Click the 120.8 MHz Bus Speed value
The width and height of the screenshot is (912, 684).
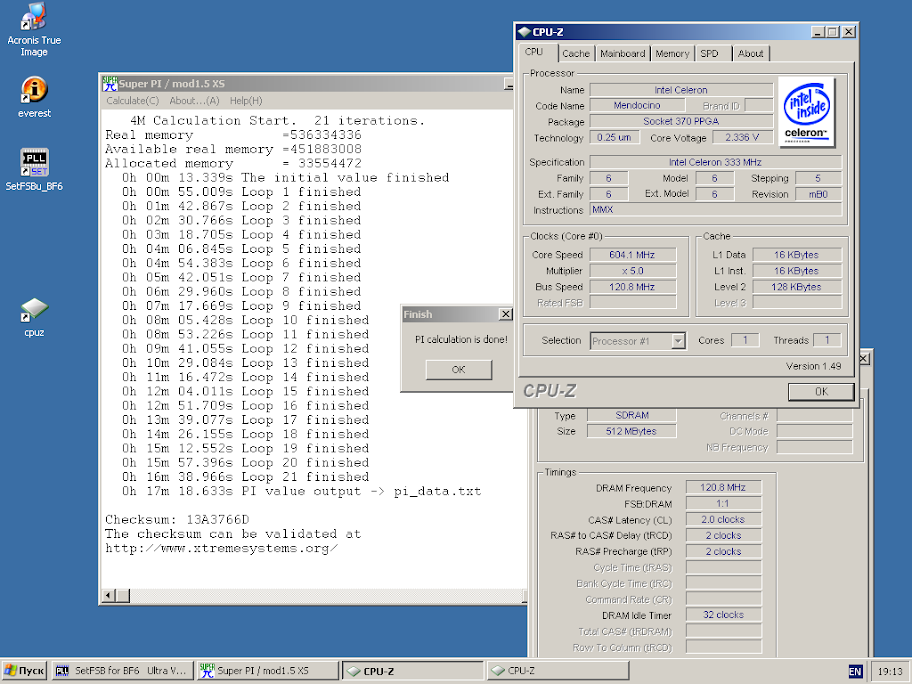[x=632, y=287]
